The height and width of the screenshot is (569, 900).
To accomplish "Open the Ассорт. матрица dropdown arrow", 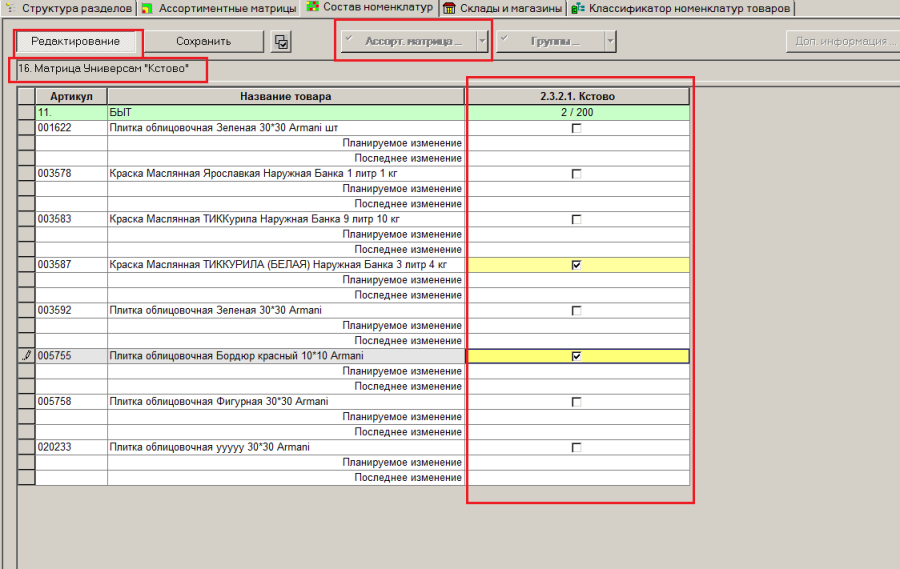I will point(482,41).
